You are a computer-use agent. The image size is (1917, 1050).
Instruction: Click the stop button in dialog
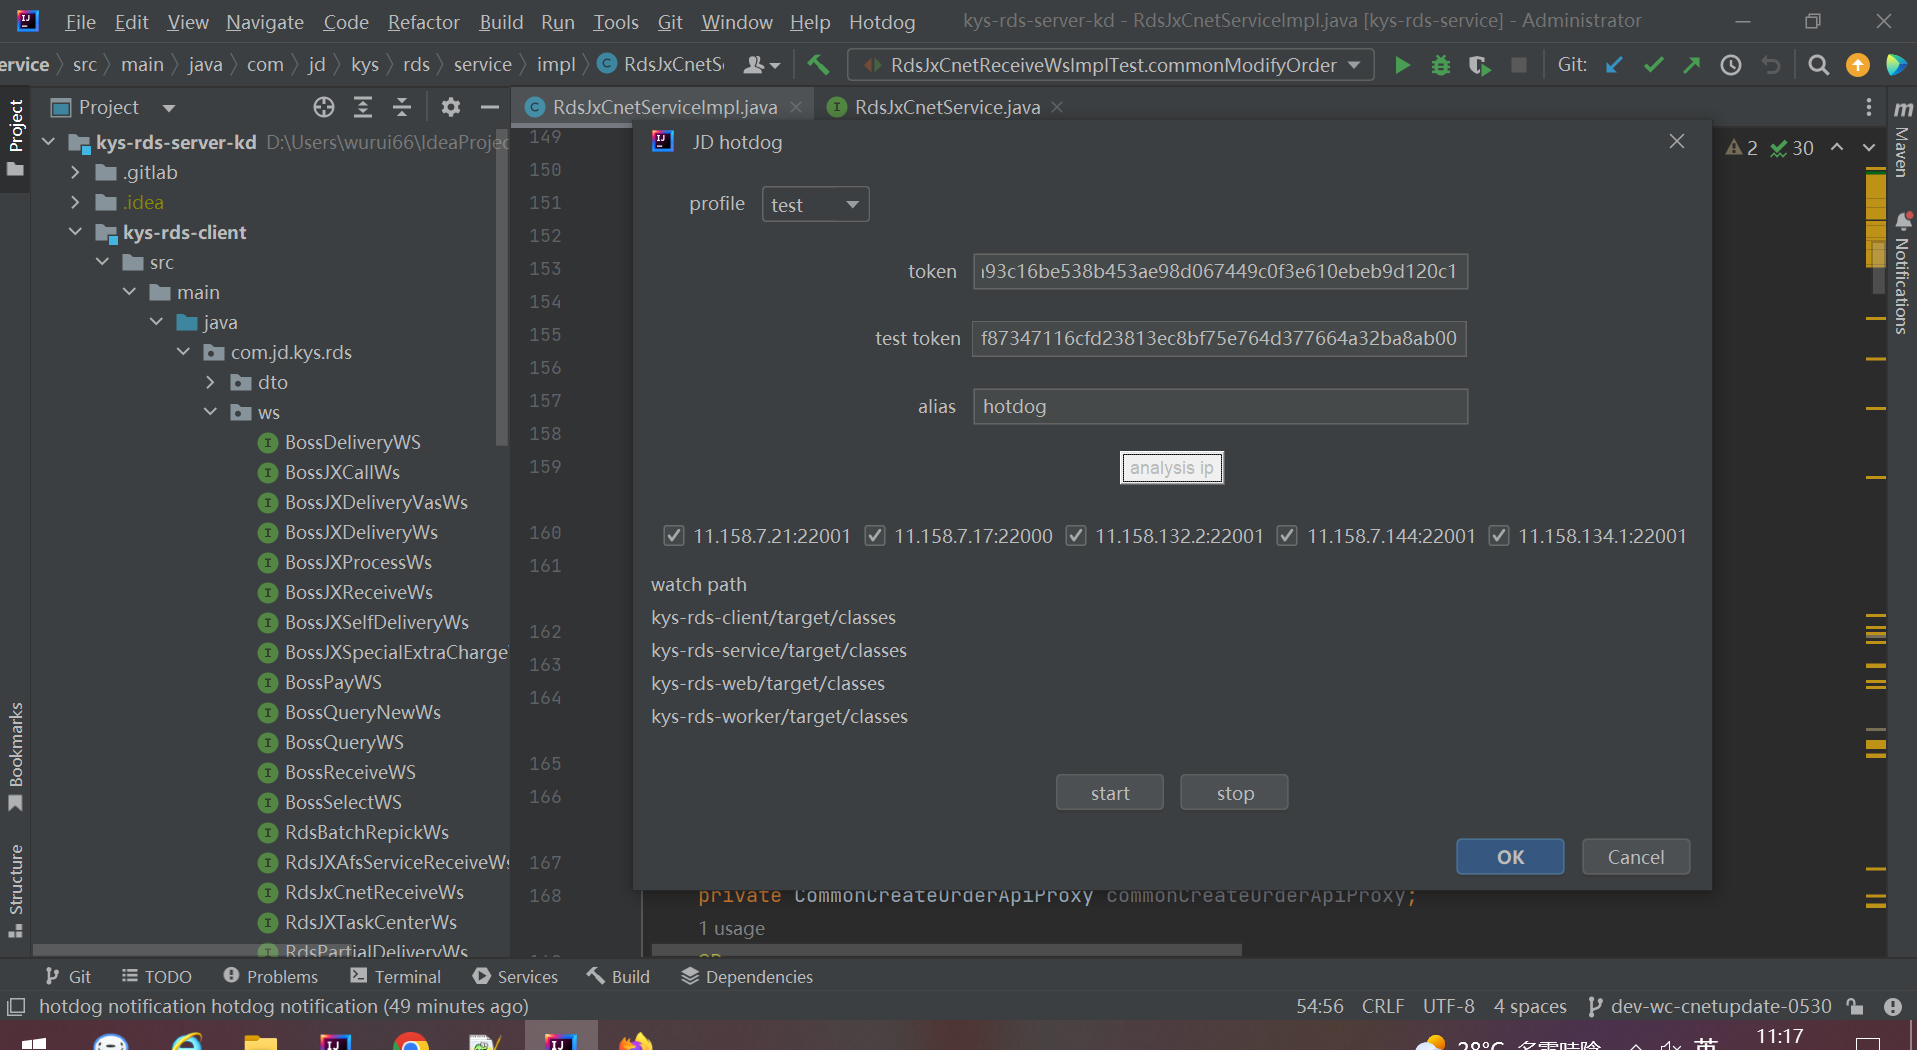pos(1235,793)
